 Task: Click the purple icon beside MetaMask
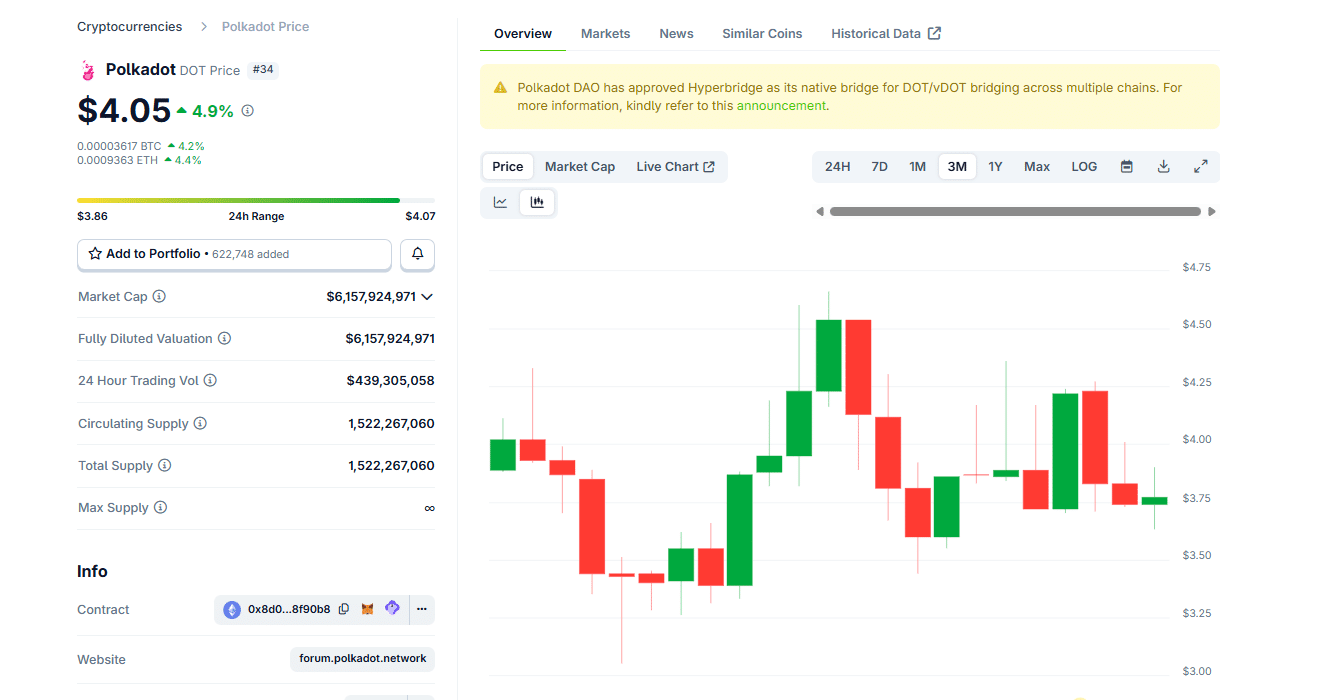pos(392,608)
